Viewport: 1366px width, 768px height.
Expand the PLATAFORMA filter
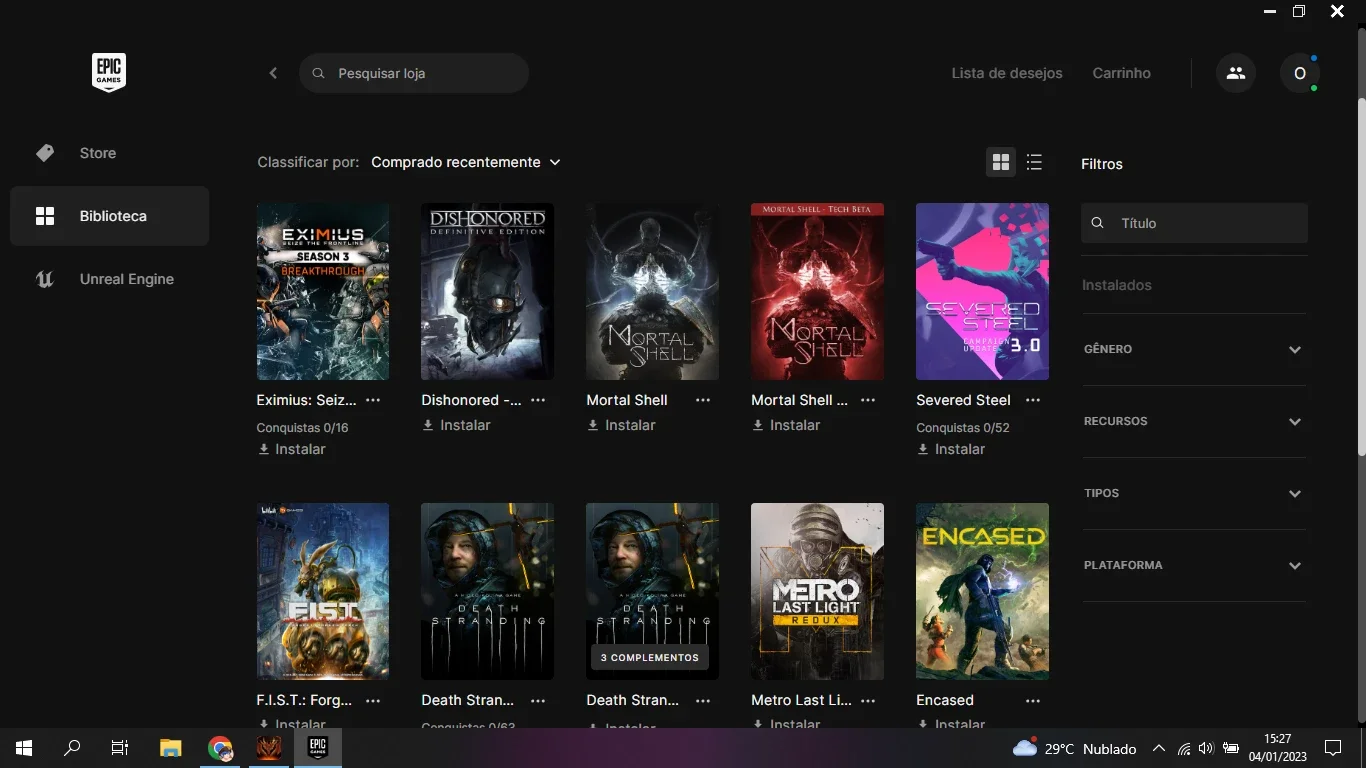coord(1194,565)
